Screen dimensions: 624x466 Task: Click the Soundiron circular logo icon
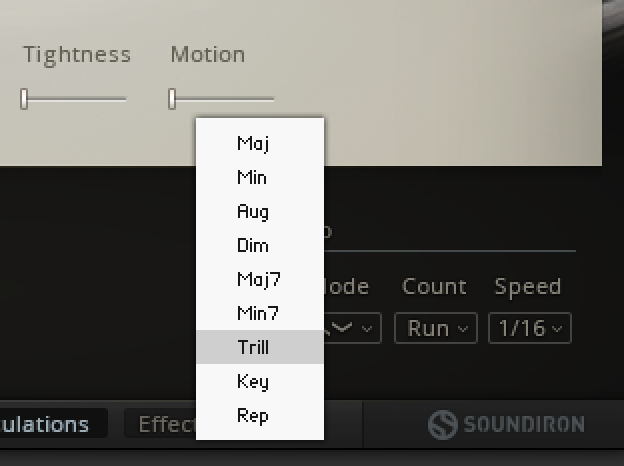[x=442, y=425]
